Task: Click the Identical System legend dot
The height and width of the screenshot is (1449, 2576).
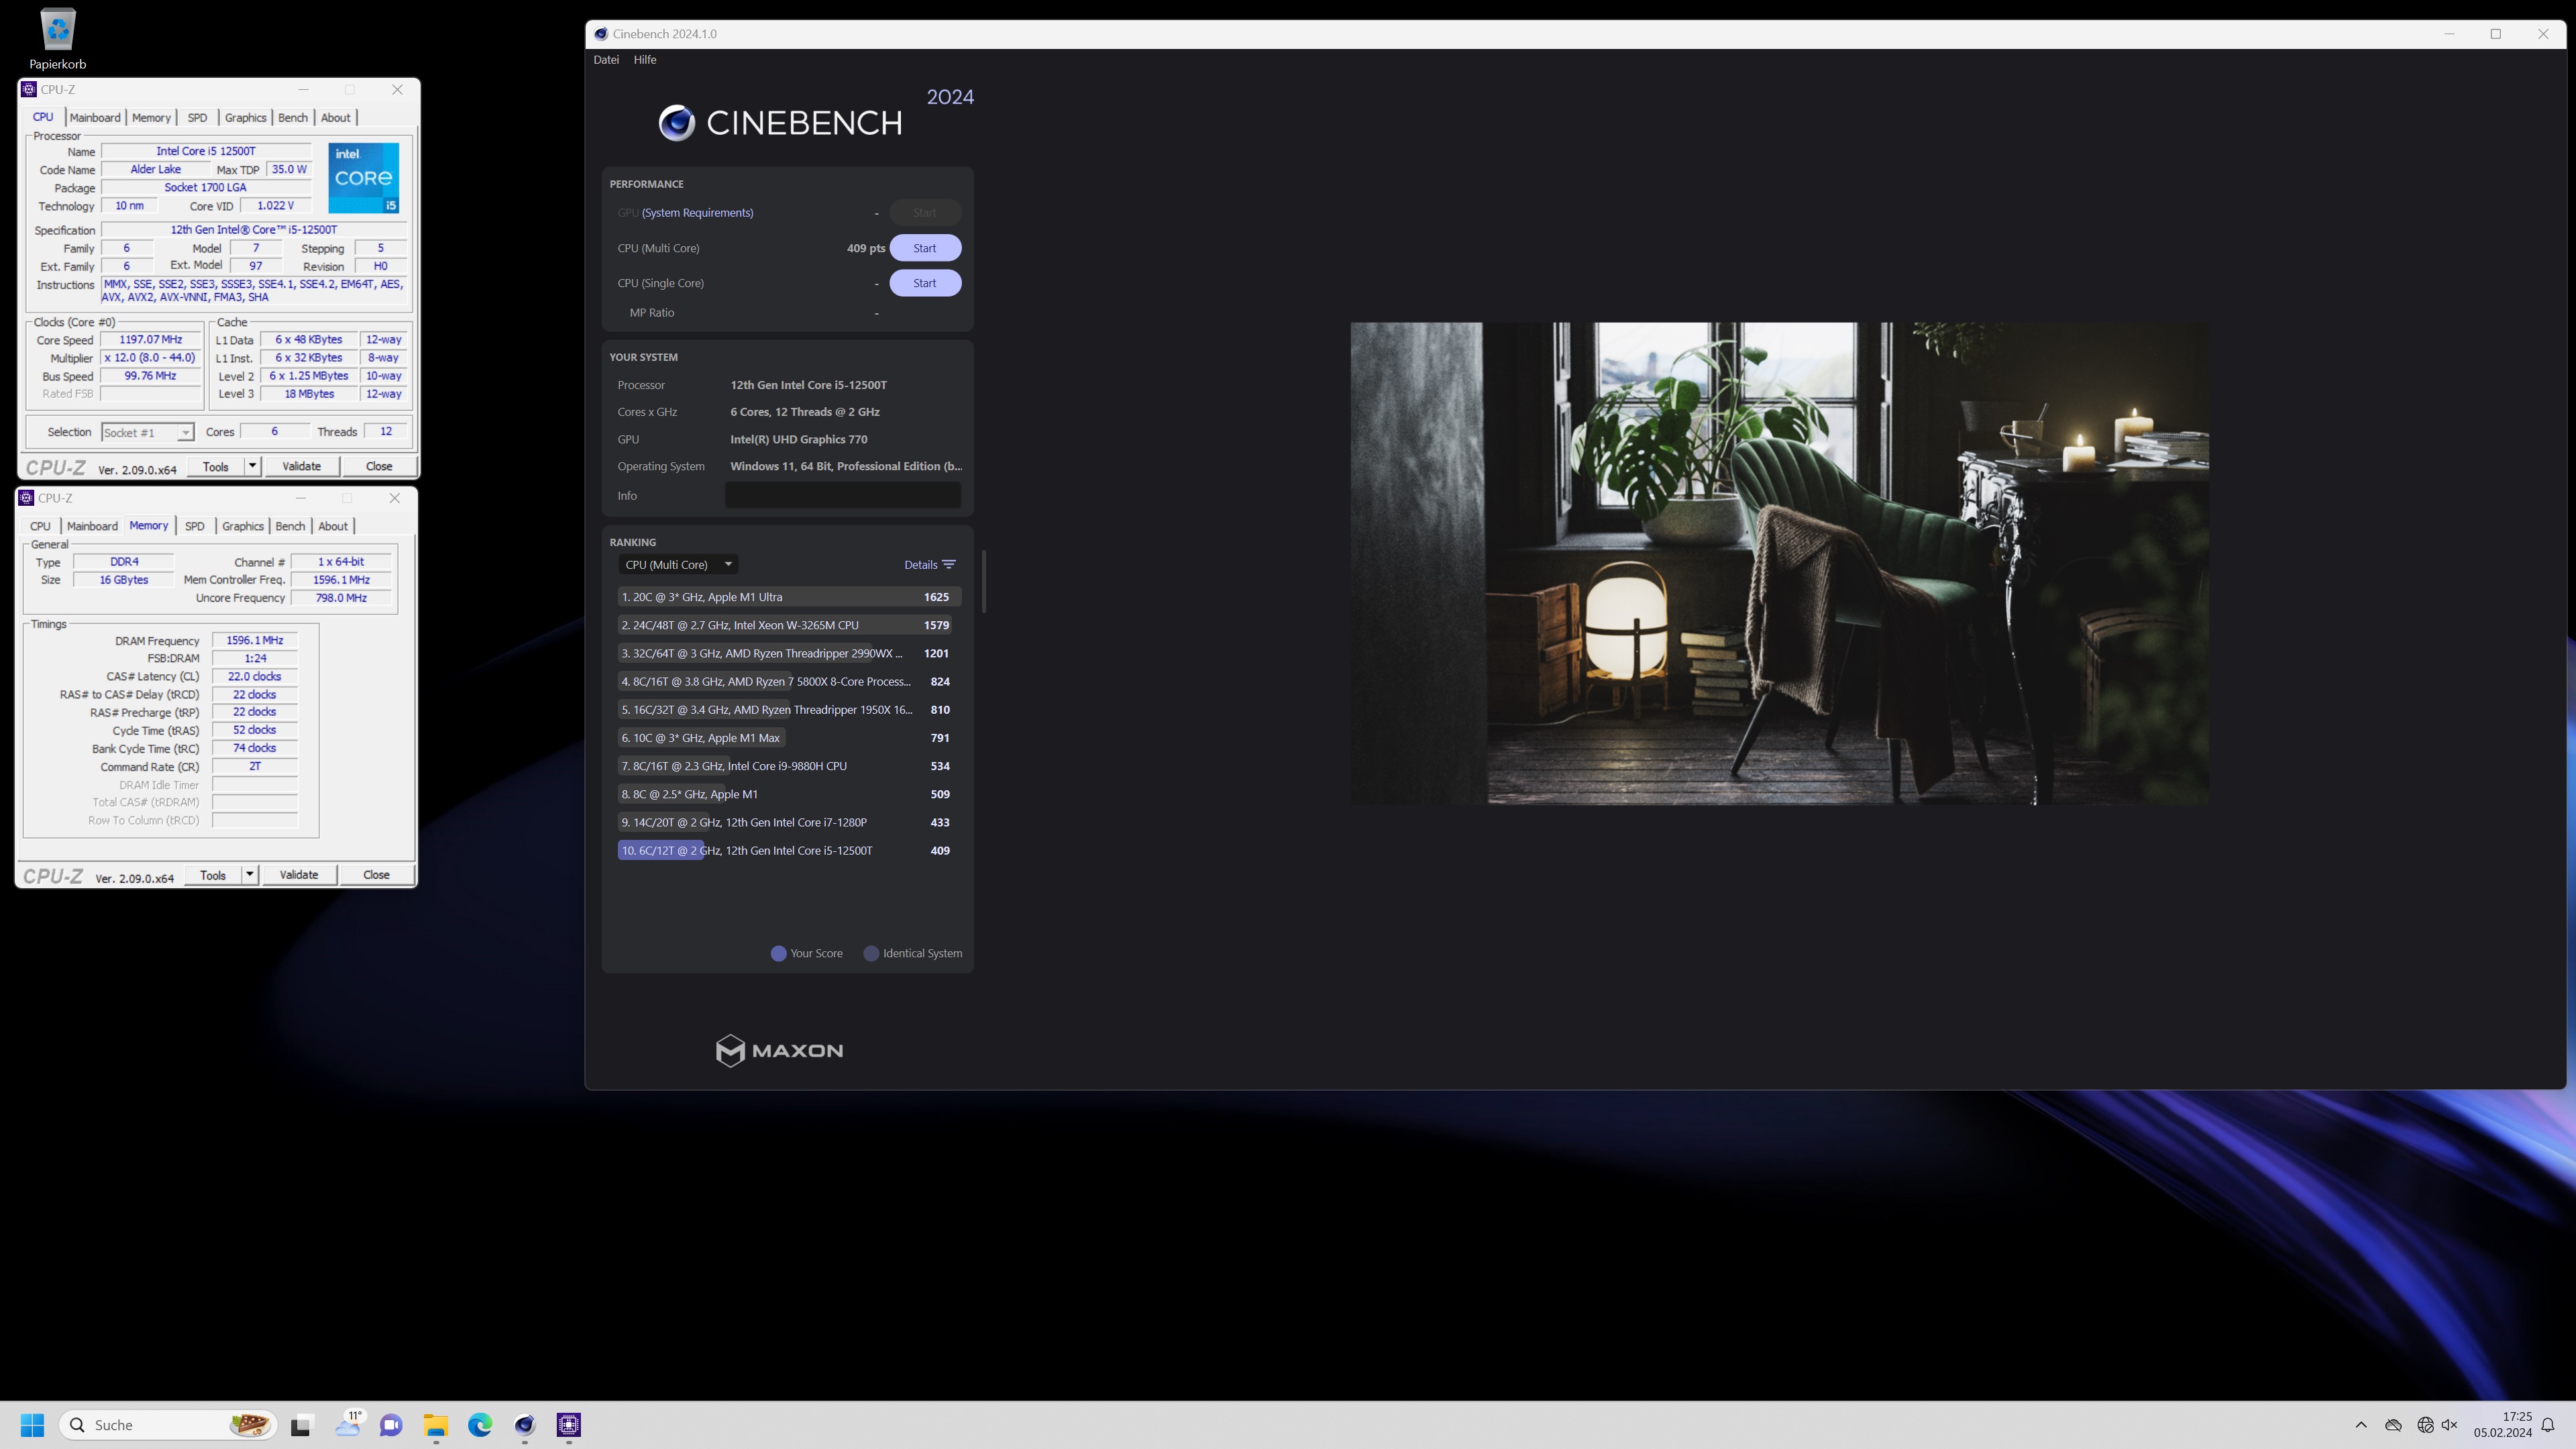Action: pyautogui.click(x=871, y=954)
